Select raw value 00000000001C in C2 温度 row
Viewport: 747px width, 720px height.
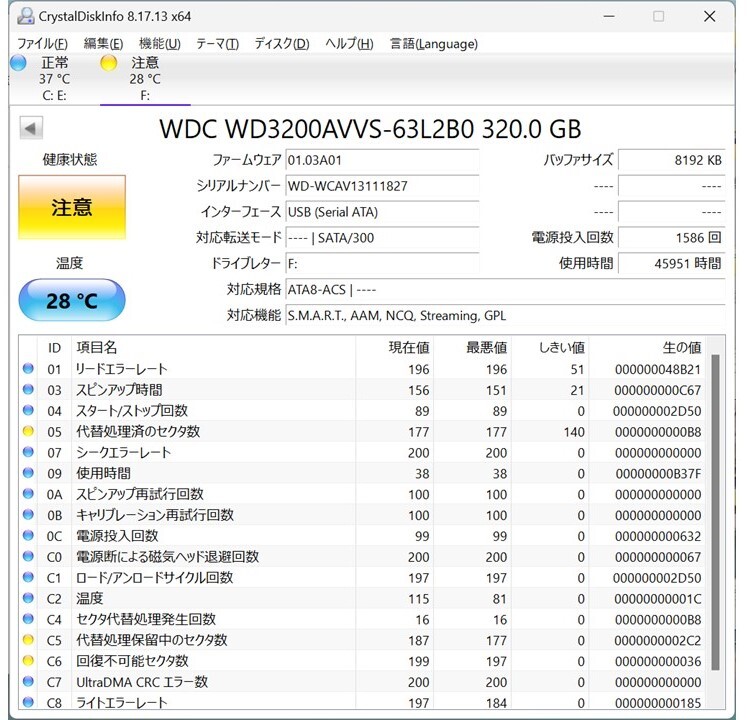(657, 599)
